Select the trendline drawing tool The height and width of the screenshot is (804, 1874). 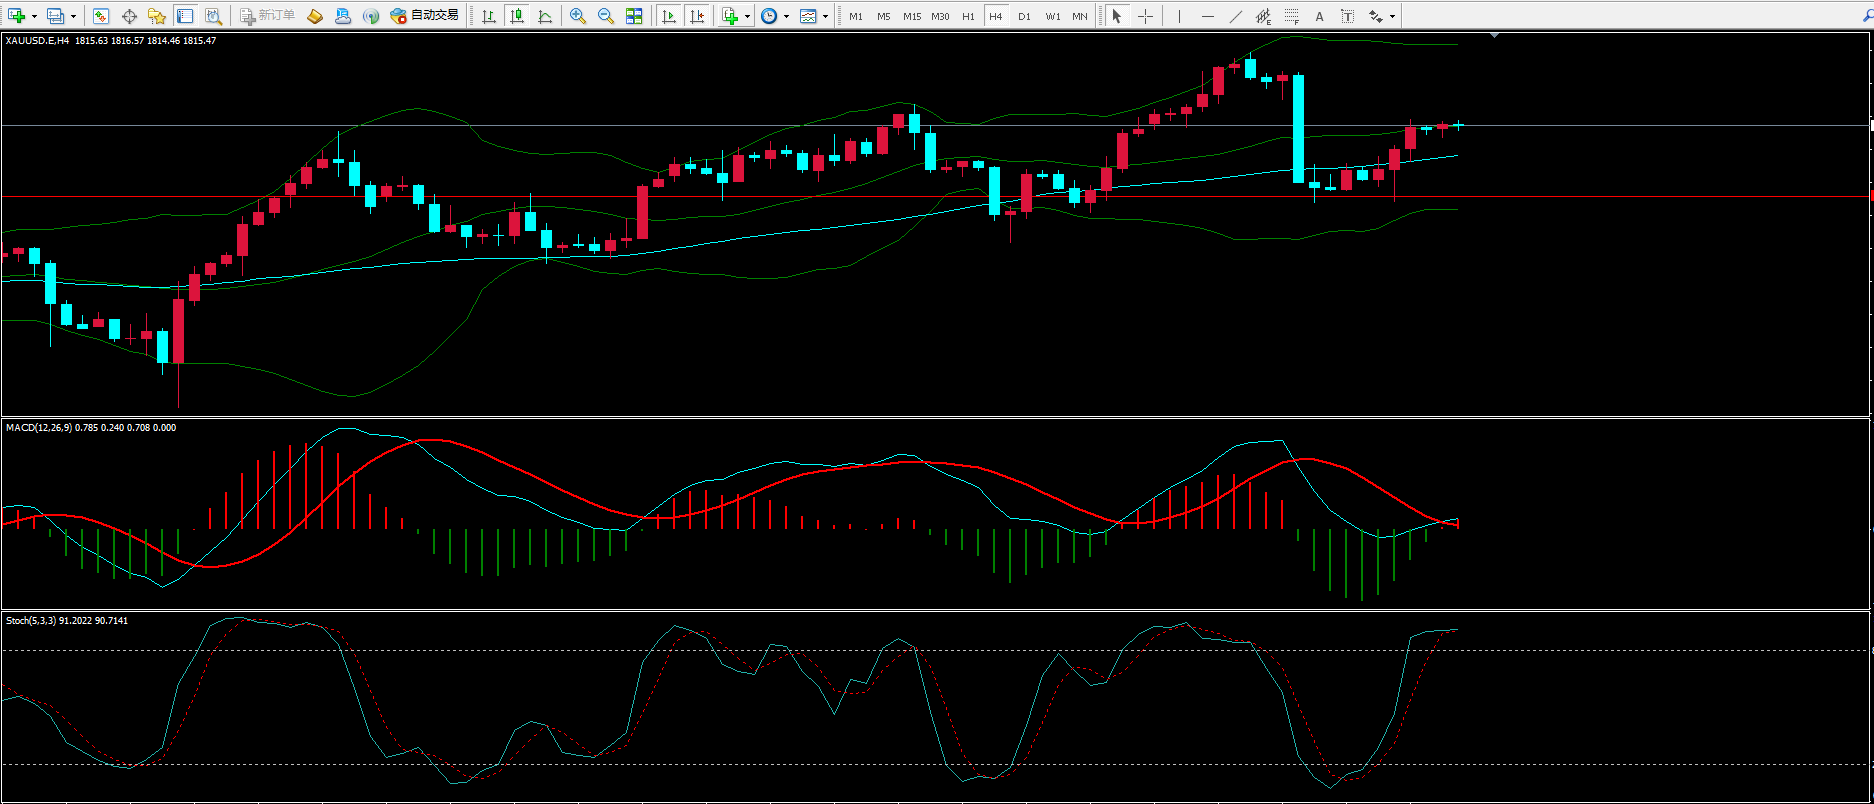[1235, 16]
